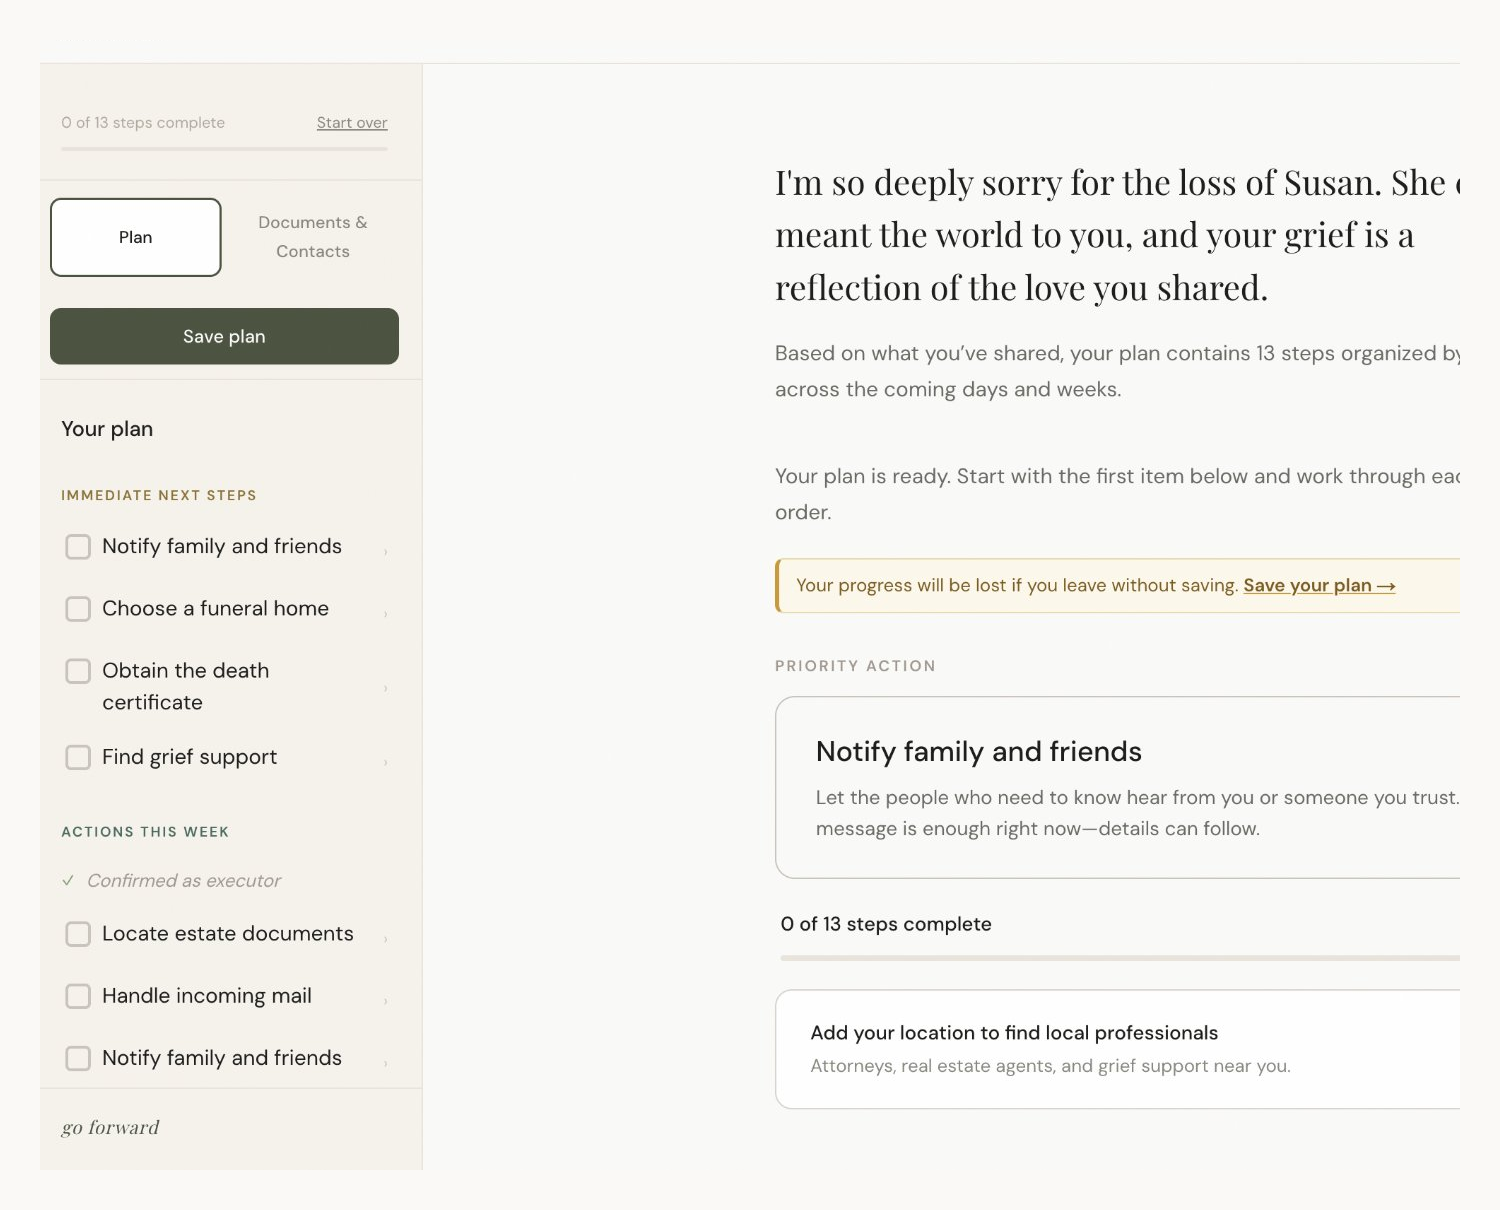Viewport: 1500px width, 1210px height.
Task: Click the chevron next to Handle incoming mail
Action: click(386, 1000)
